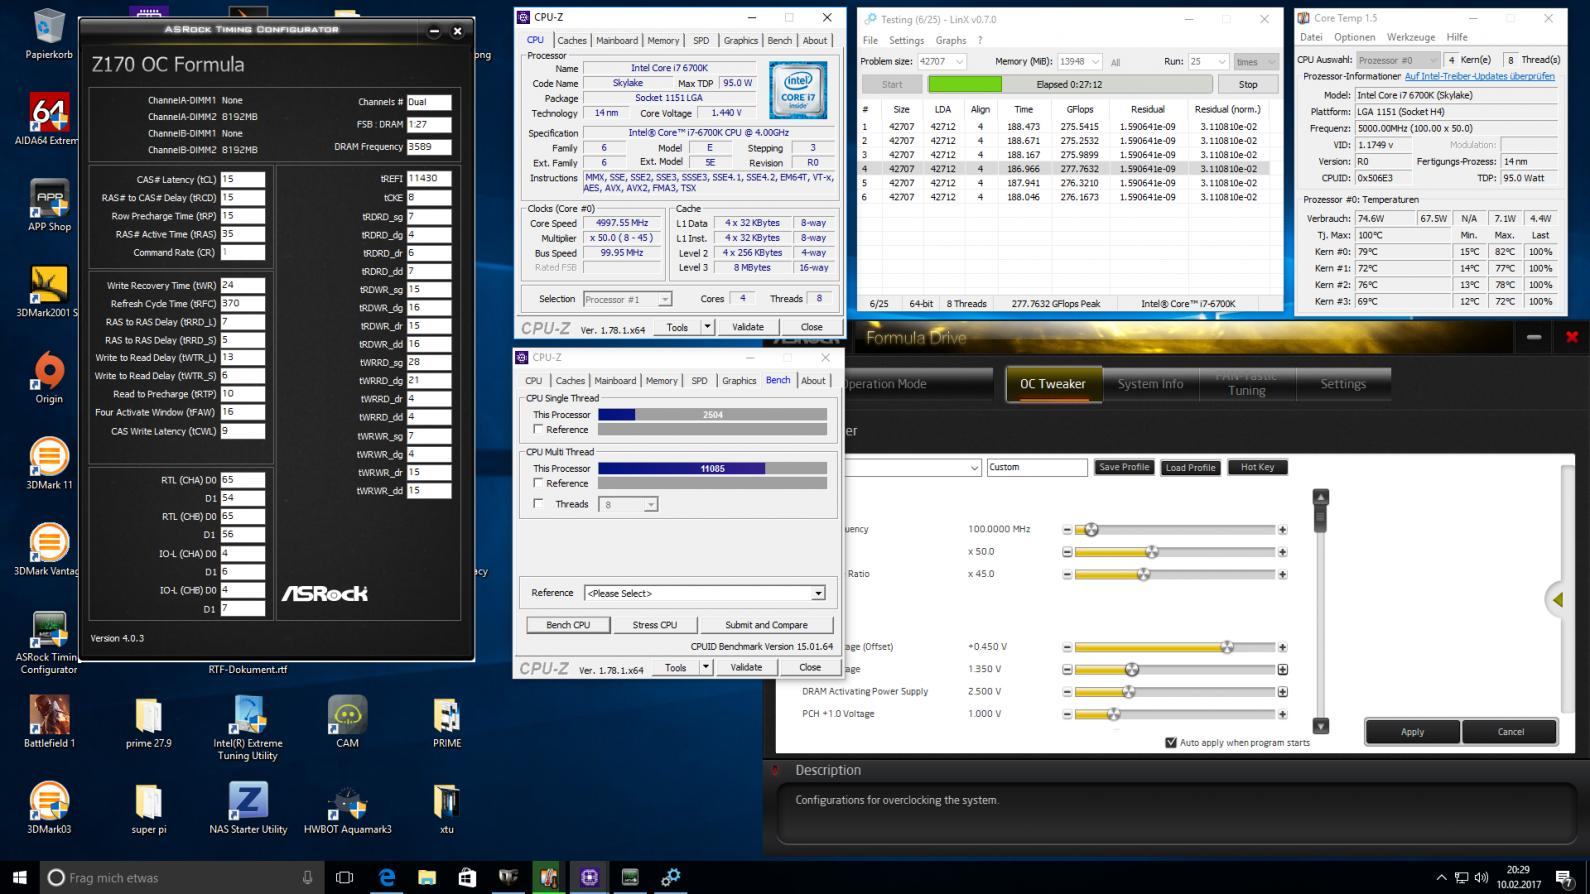Click the gear-shaped taskbar icon

[x=670, y=877]
